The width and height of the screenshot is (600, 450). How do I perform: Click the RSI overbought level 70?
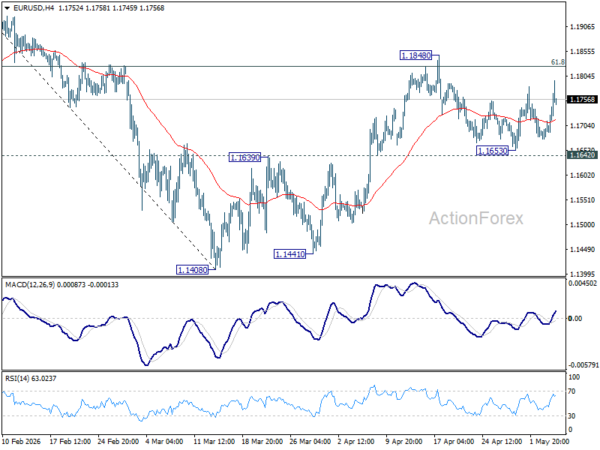point(572,391)
